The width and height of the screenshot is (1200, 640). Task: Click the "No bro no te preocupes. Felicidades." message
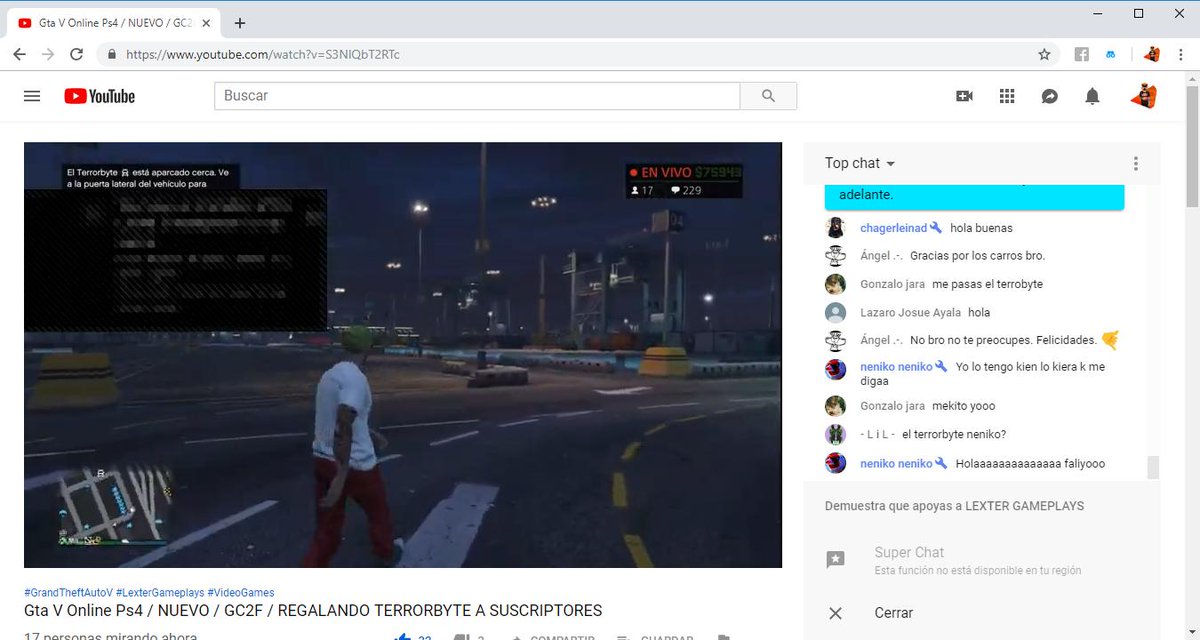click(x=1003, y=341)
